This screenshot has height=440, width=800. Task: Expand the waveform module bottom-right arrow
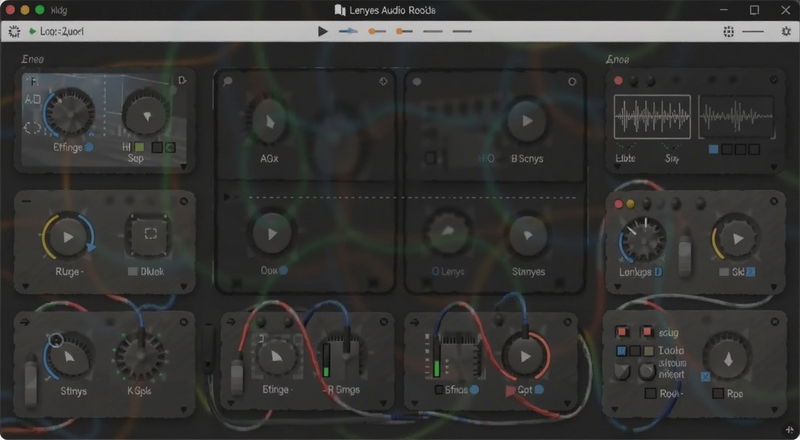[774, 167]
